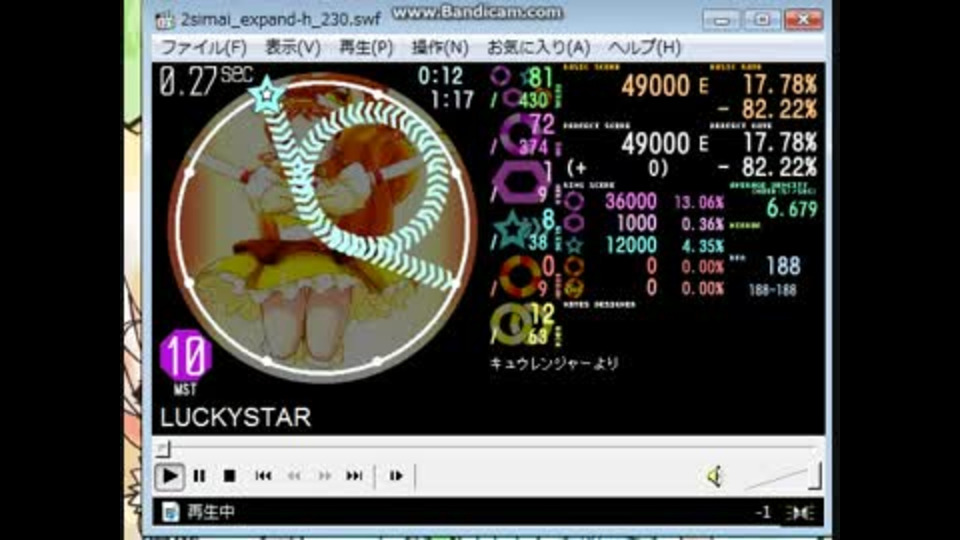Click the purple level 10 badge
Viewport: 960px width, 540px height.
tap(186, 356)
